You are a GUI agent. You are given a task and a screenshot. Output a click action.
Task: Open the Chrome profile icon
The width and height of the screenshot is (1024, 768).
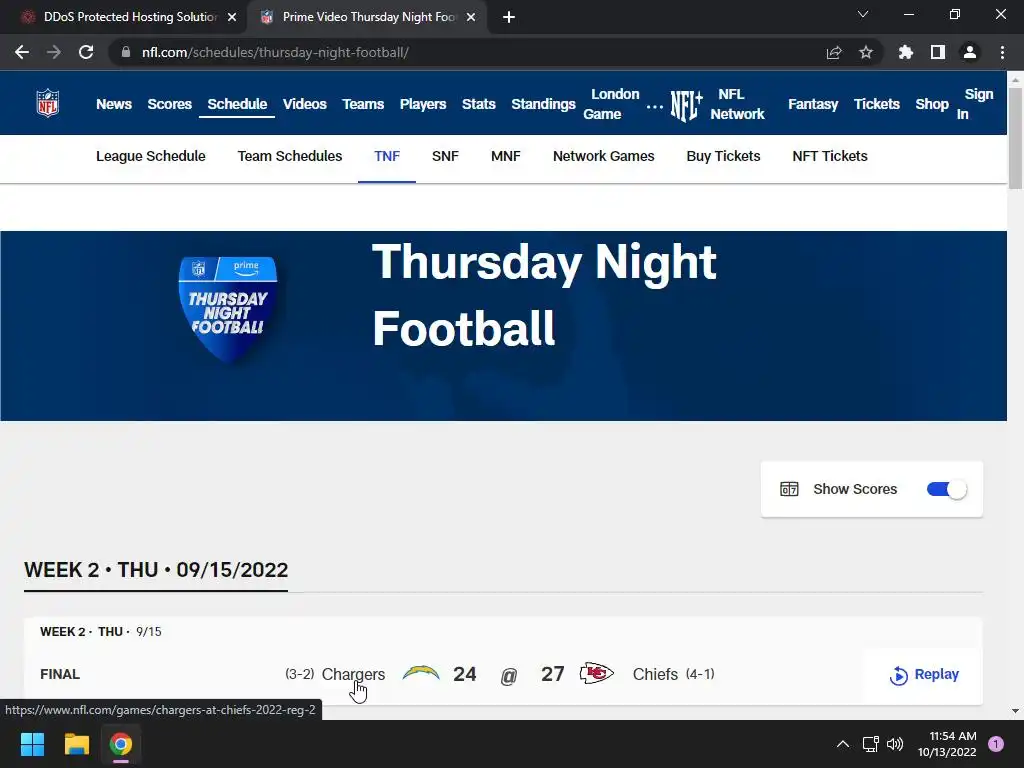pos(970,52)
